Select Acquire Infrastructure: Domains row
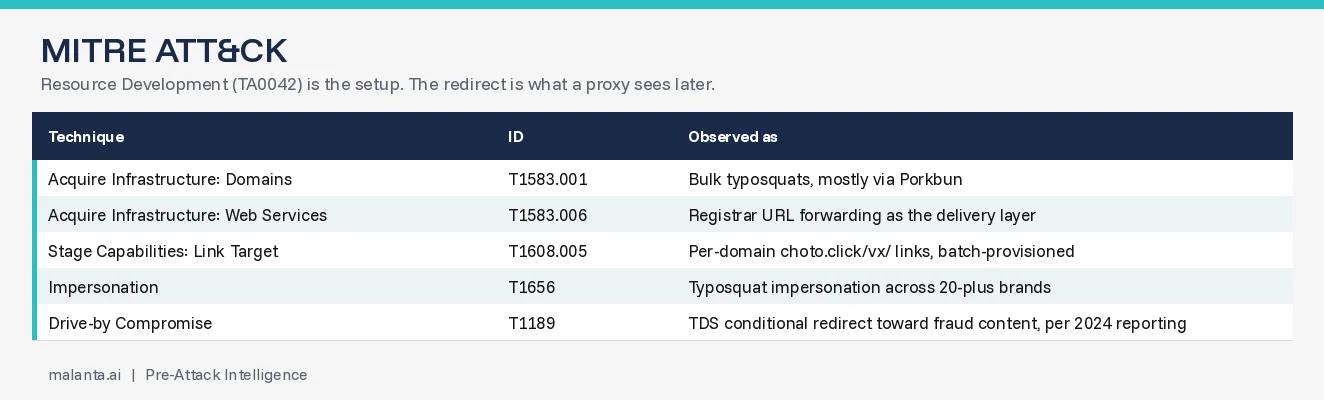This screenshot has width=1324, height=400. point(662,179)
